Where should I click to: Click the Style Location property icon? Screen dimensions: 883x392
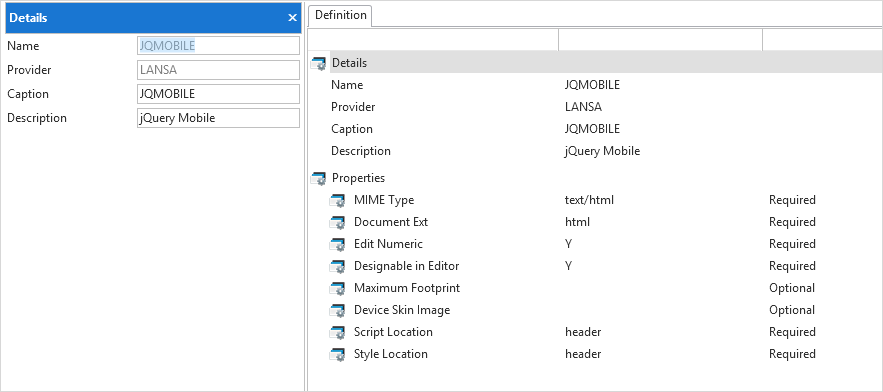coord(337,354)
